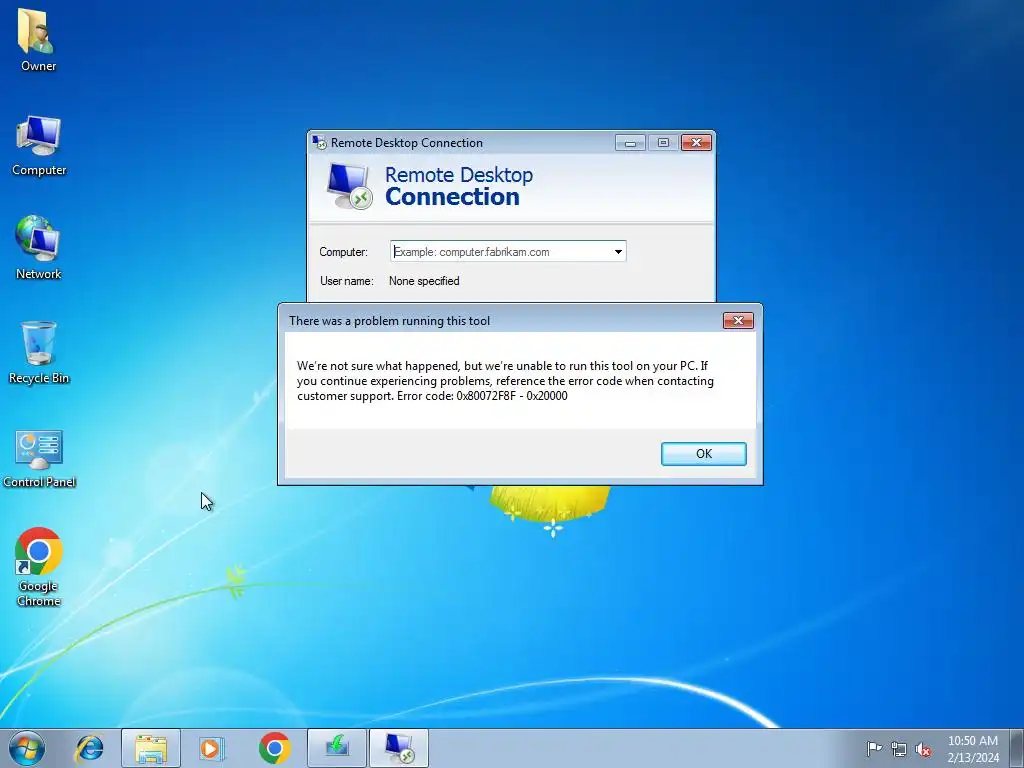Open the Network desktop icon
The width and height of the screenshot is (1024, 768).
click(x=39, y=248)
